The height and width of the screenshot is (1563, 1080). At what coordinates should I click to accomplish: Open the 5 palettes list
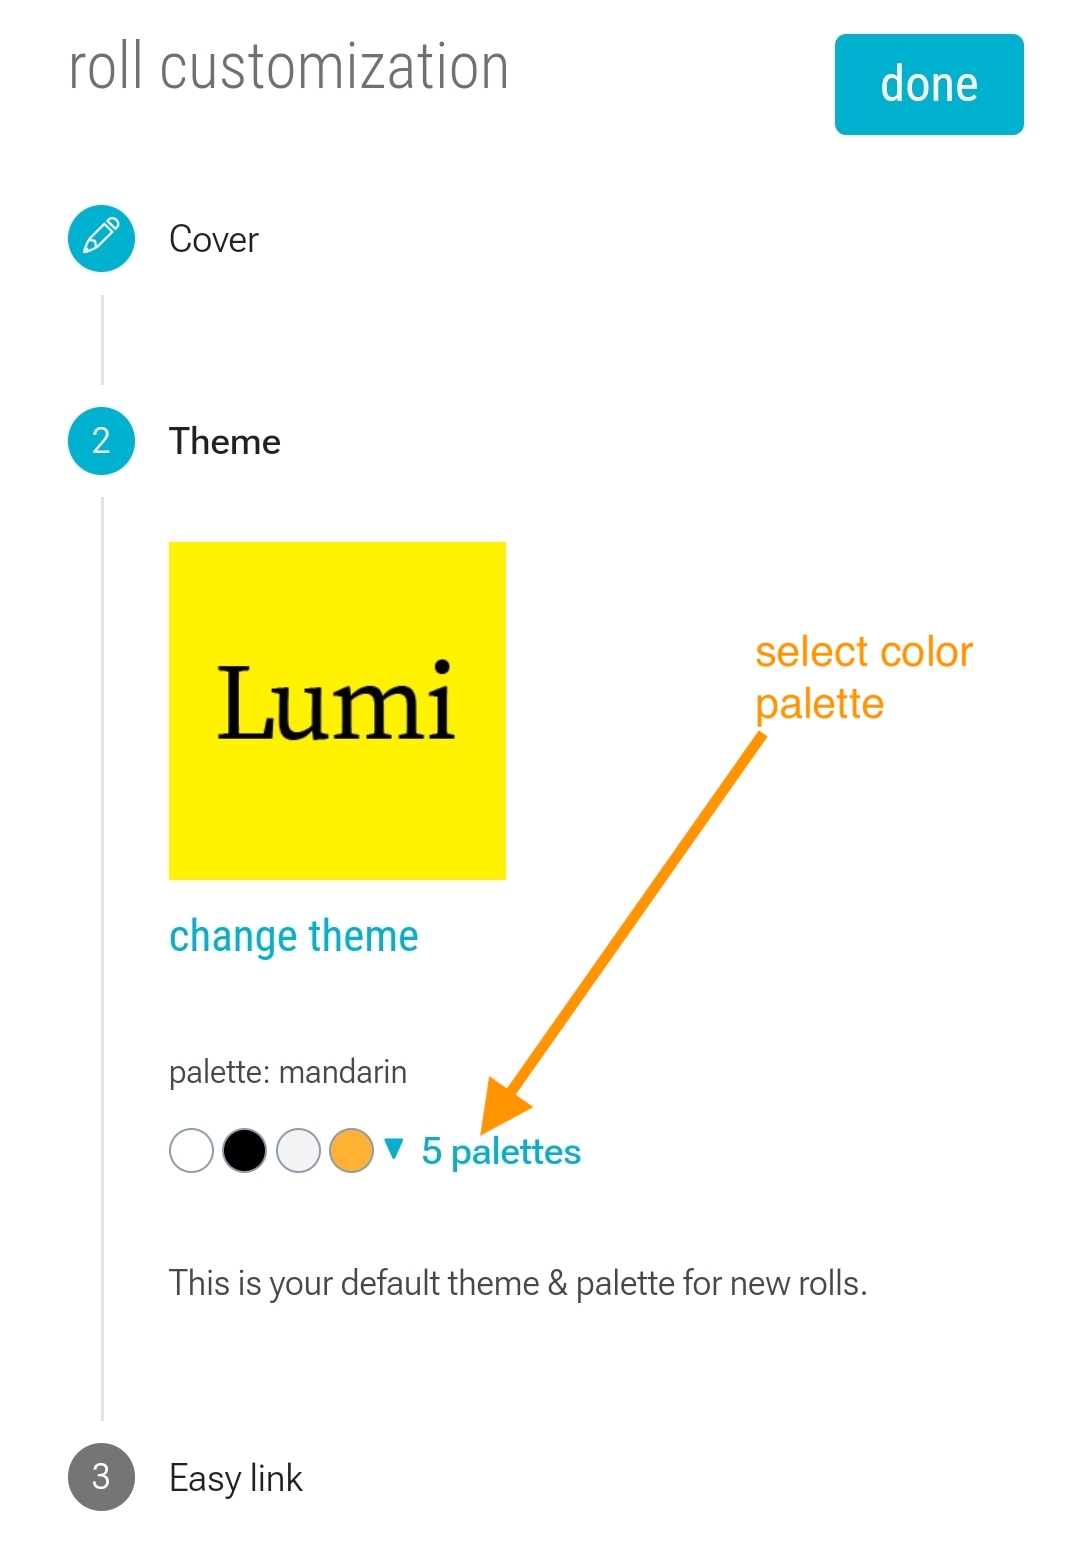click(x=501, y=1151)
